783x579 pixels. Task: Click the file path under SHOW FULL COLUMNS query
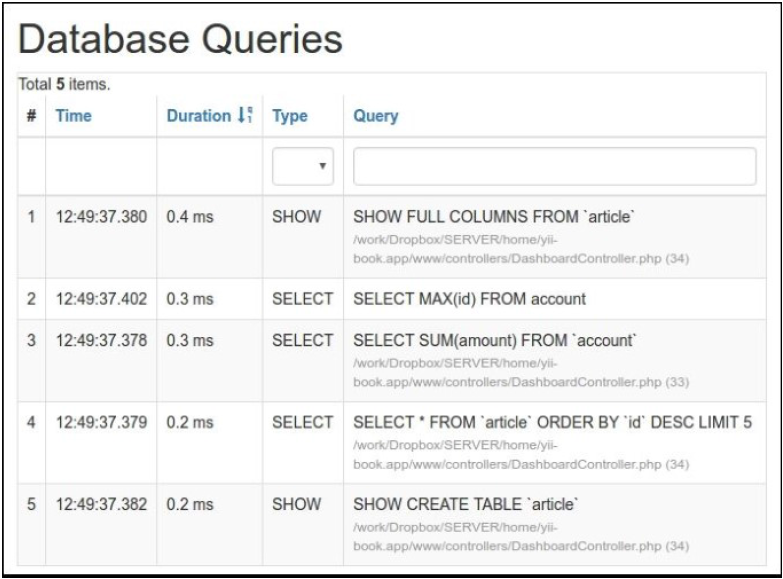(521, 249)
